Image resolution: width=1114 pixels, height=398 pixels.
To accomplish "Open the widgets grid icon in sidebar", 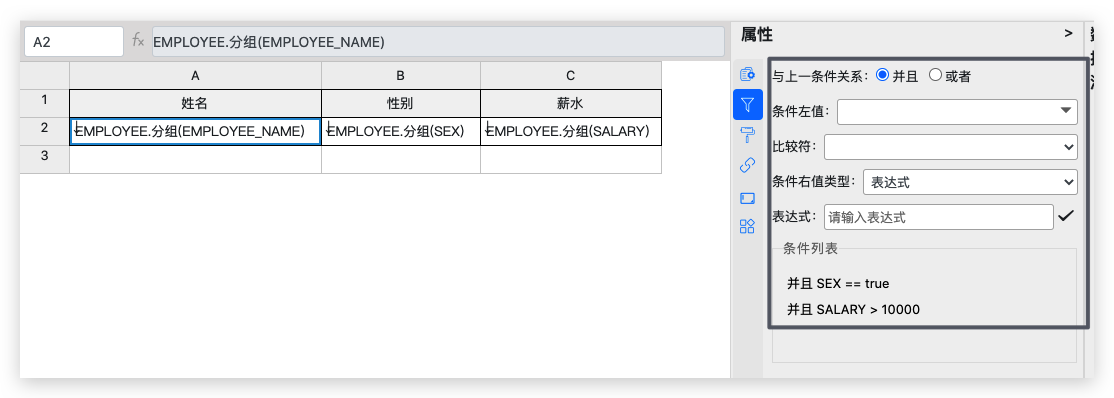I will click(x=747, y=227).
